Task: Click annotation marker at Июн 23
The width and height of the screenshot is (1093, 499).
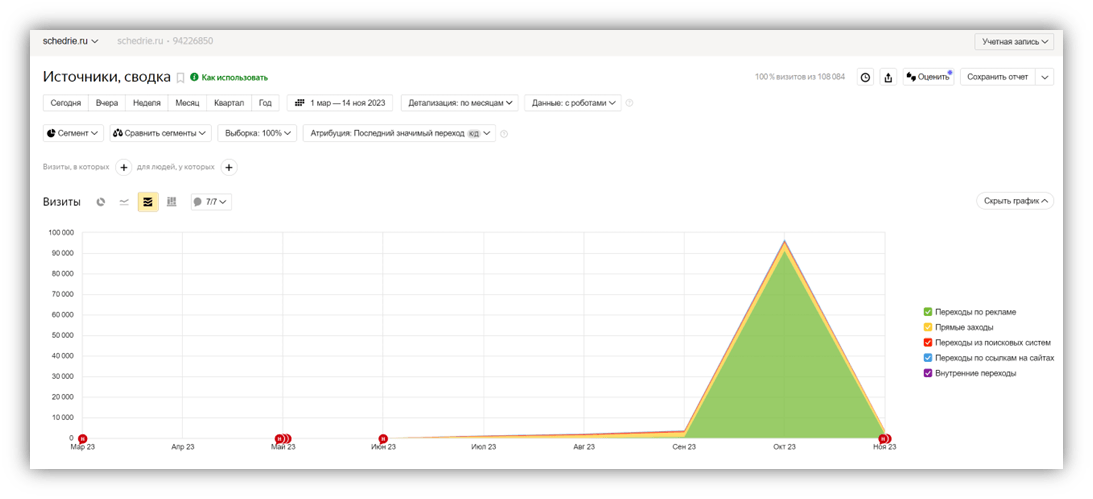Action: pyautogui.click(x=383, y=438)
